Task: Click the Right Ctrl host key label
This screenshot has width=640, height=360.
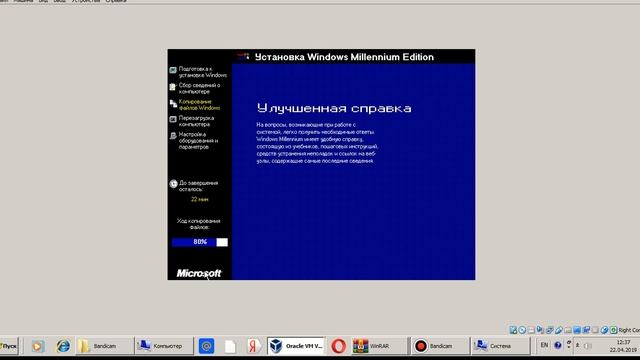Action: tap(629, 330)
